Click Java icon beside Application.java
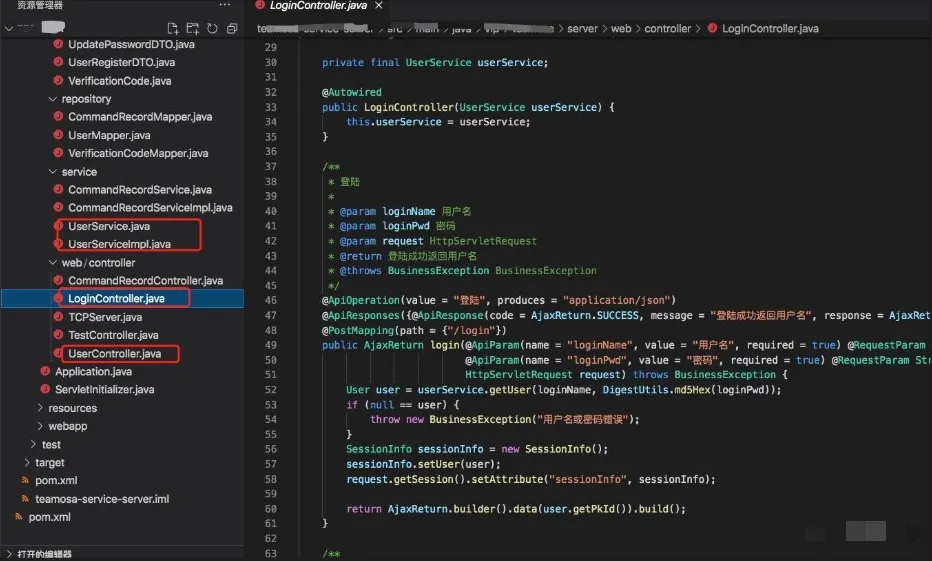Image resolution: width=932 pixels, height=561 pixels. (x=45, y=371)
